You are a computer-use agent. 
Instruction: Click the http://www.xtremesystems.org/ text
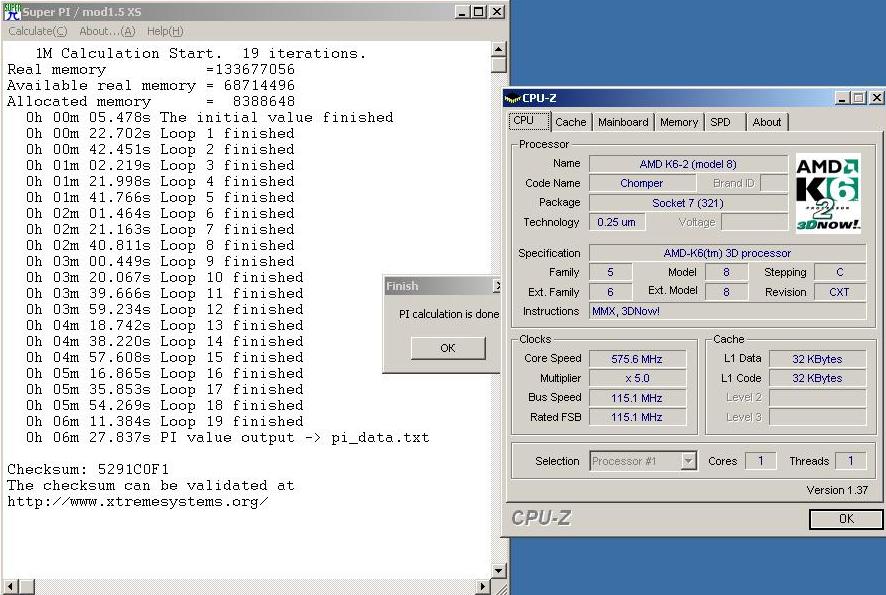click(x=138, y=502)
